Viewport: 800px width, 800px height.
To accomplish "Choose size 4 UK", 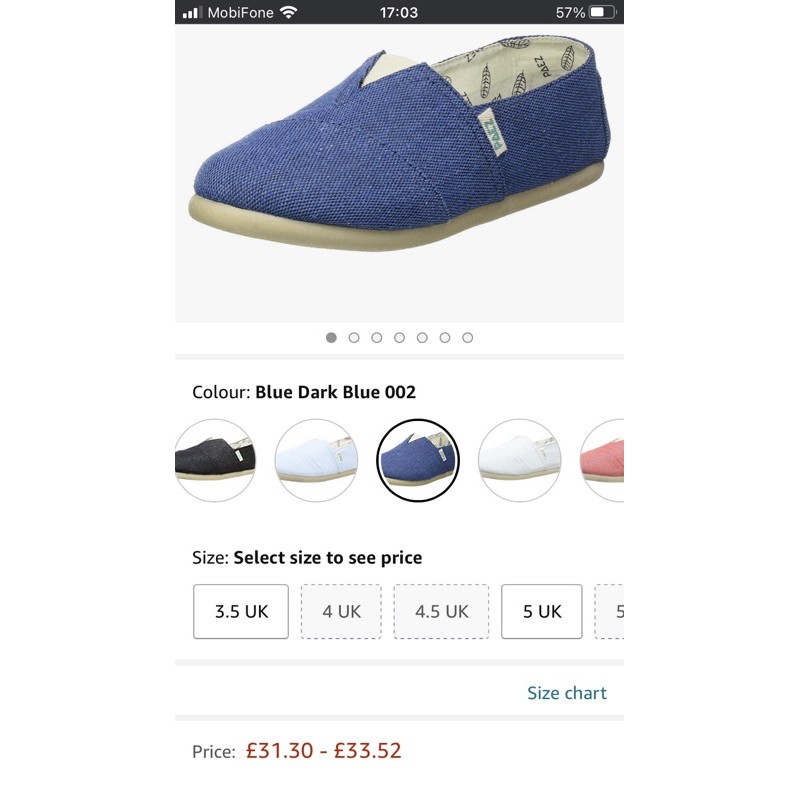I will (341, 611).
